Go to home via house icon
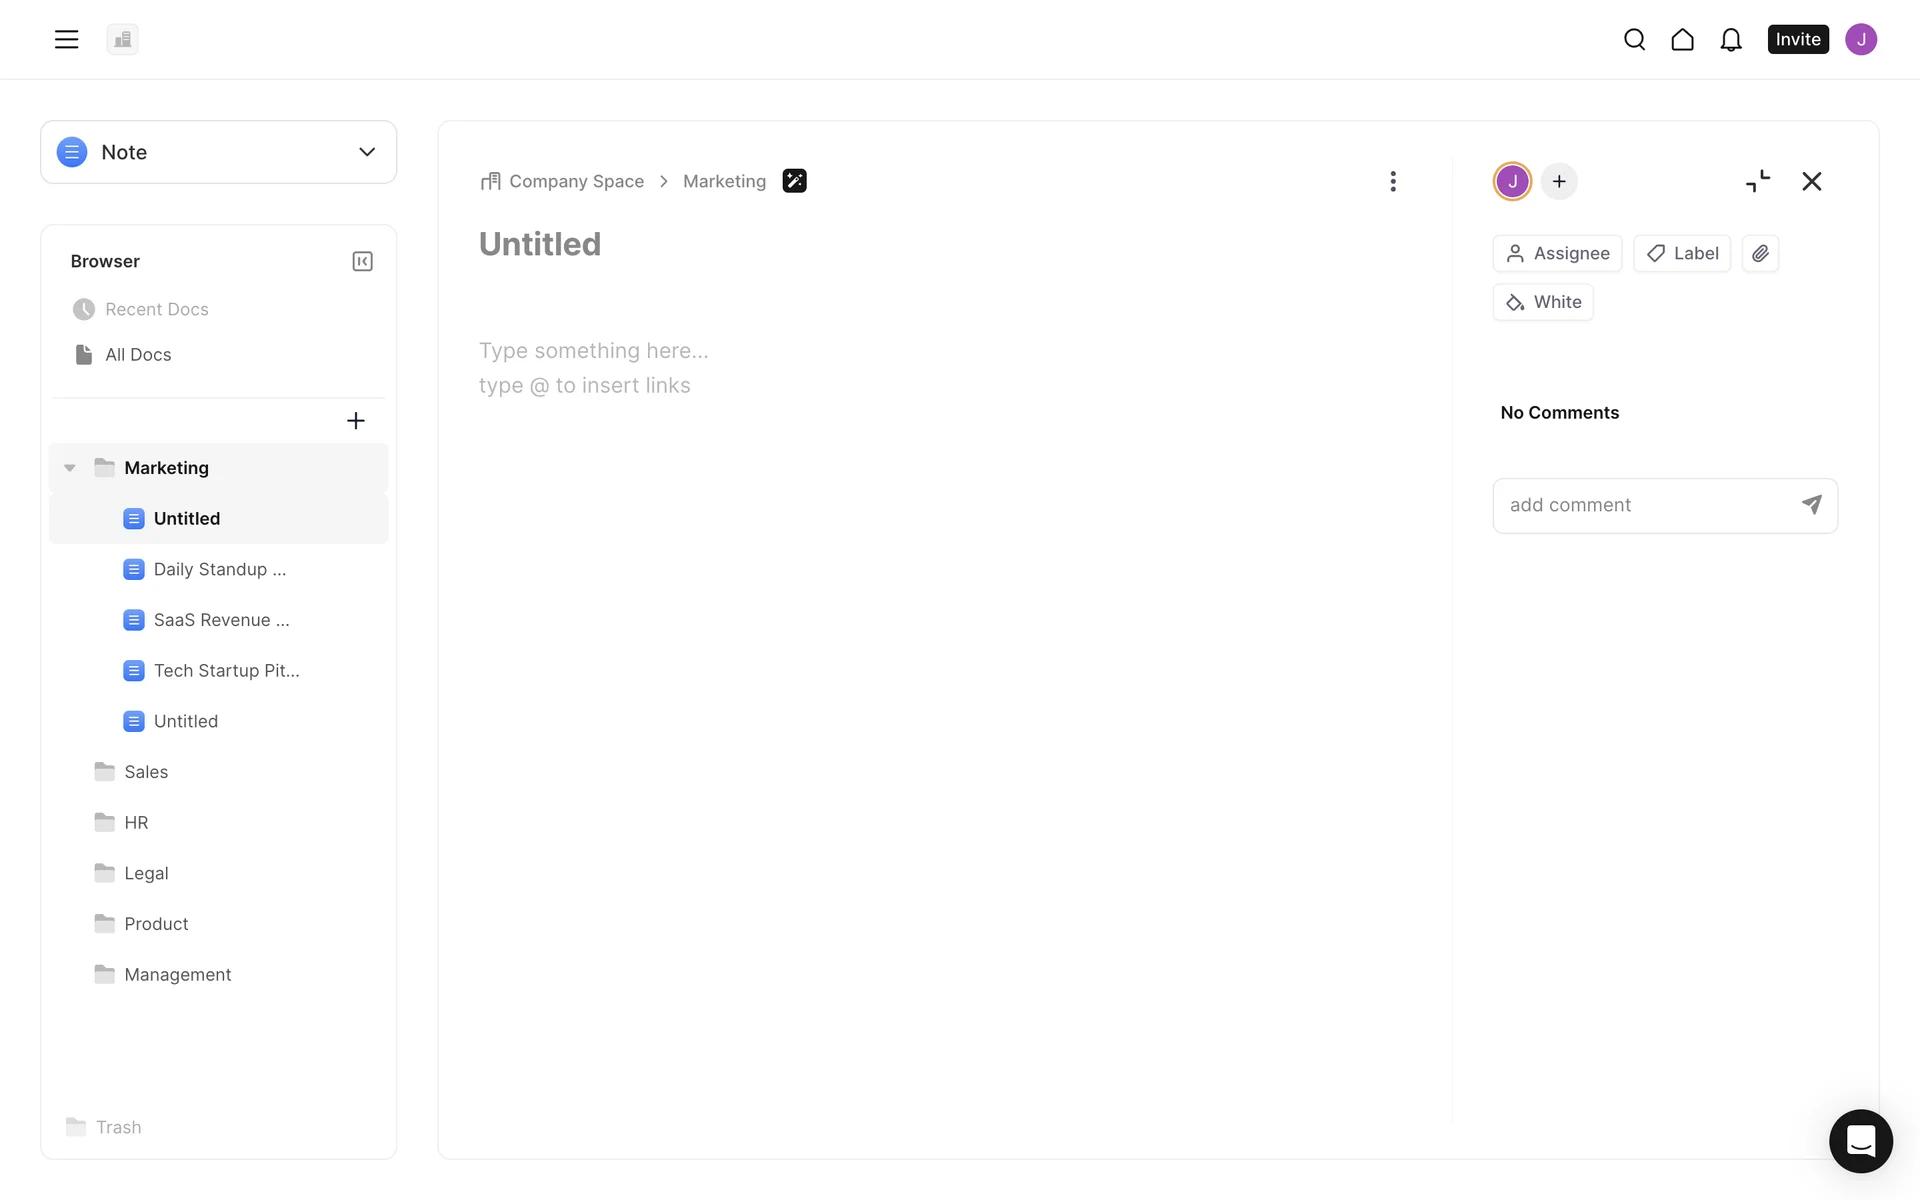Screen dimensions: 1920x1200 pyautogui.click(x=1682, y=39)
